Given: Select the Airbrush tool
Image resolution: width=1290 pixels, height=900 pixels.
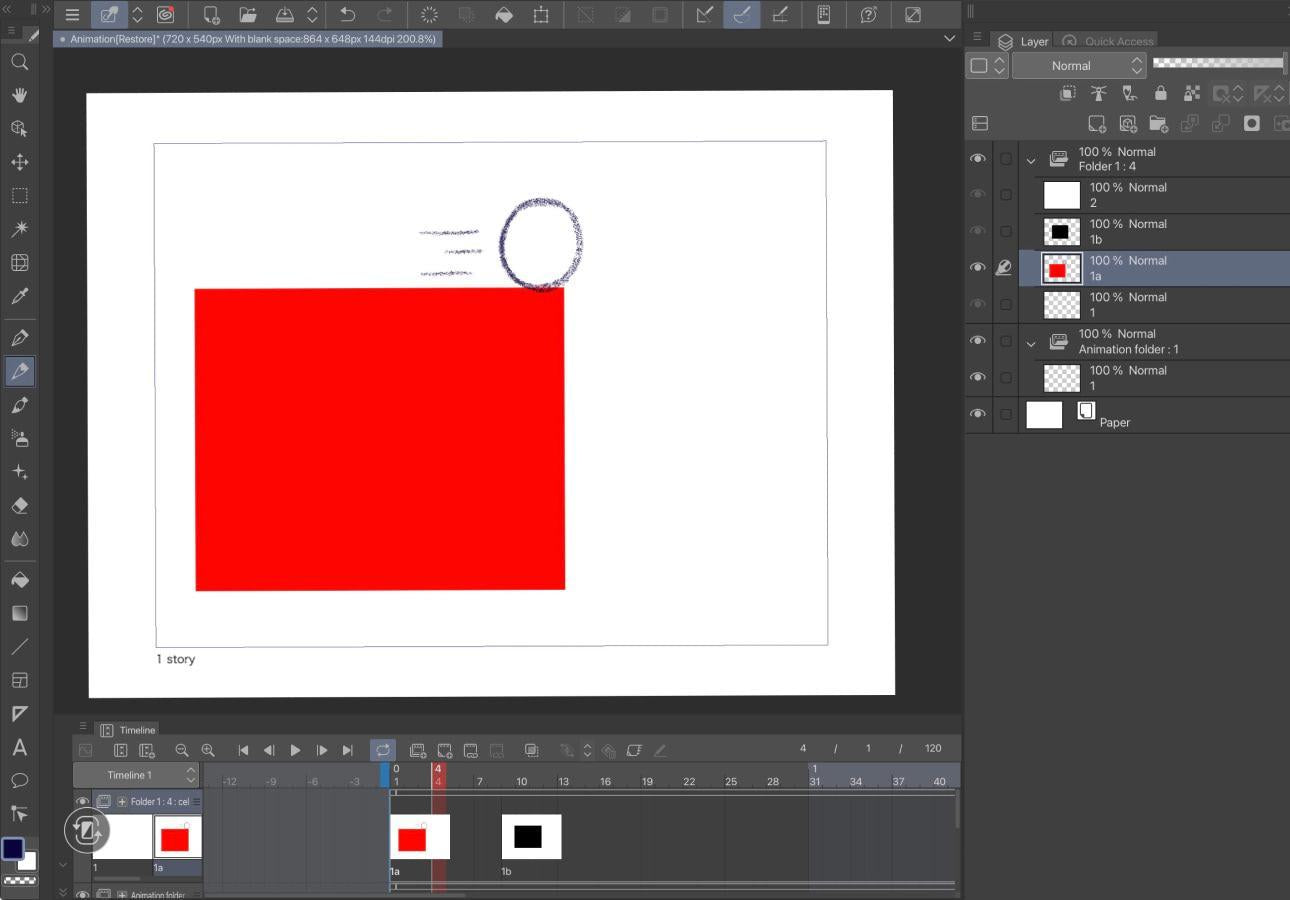Looking at the screenshot, I should (19, 438).
